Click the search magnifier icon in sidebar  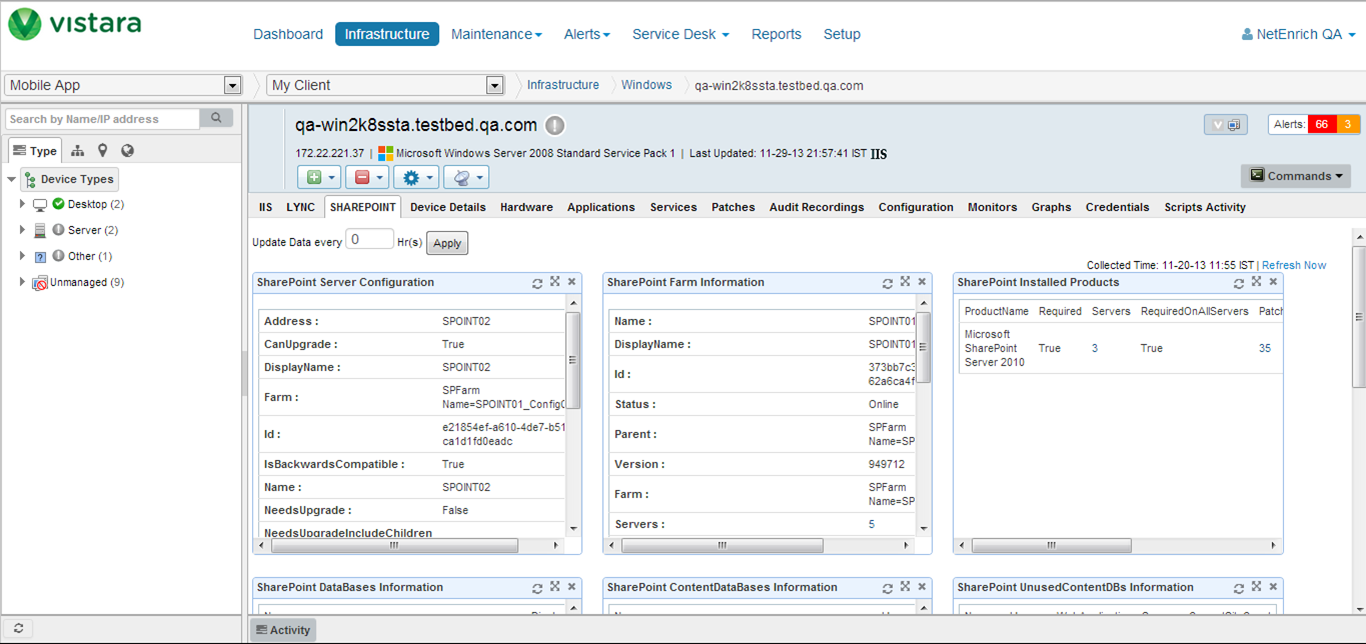pos(216,119)
